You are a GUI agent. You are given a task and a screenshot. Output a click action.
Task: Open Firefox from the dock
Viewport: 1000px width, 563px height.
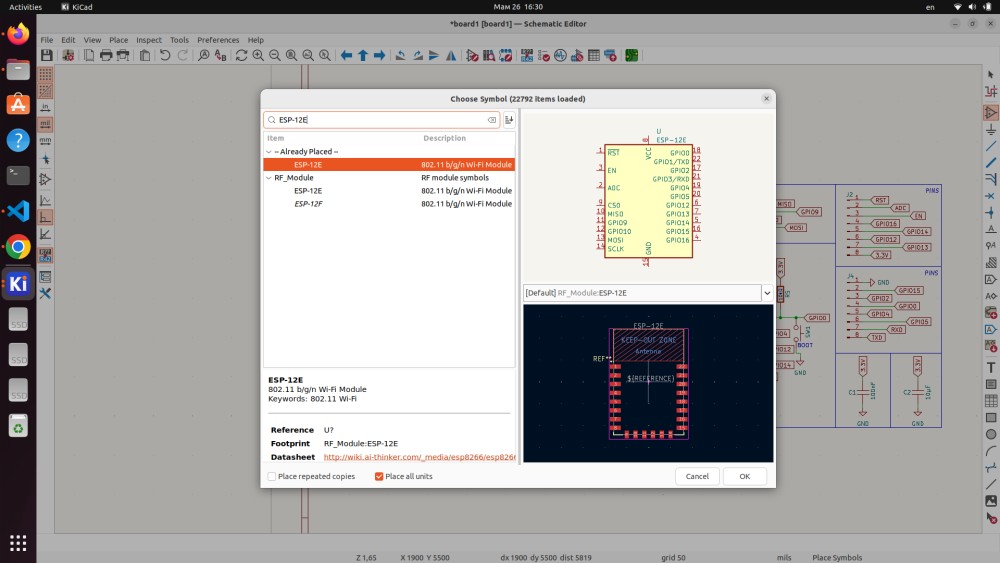pyautogui.click(x=18, y=34)
